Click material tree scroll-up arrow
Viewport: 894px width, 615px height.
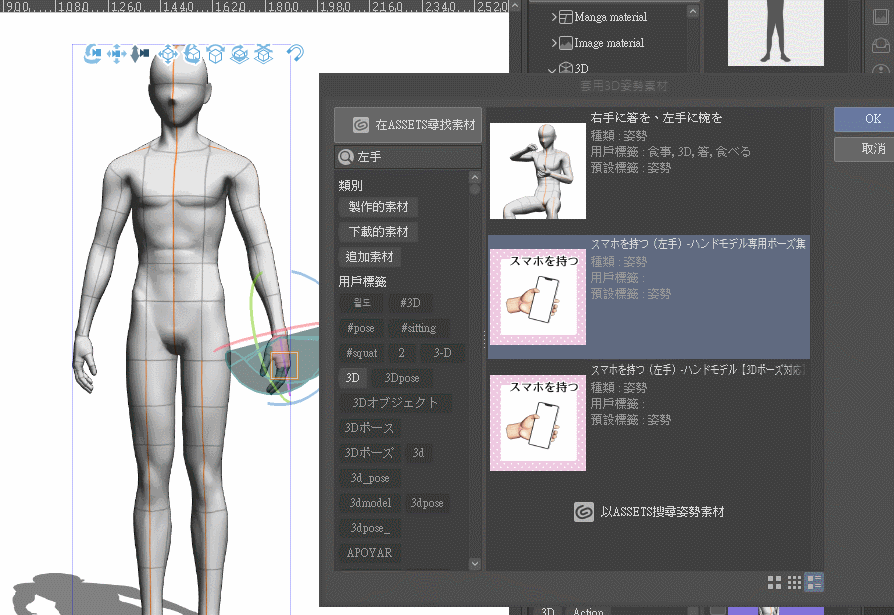point(693,11)
